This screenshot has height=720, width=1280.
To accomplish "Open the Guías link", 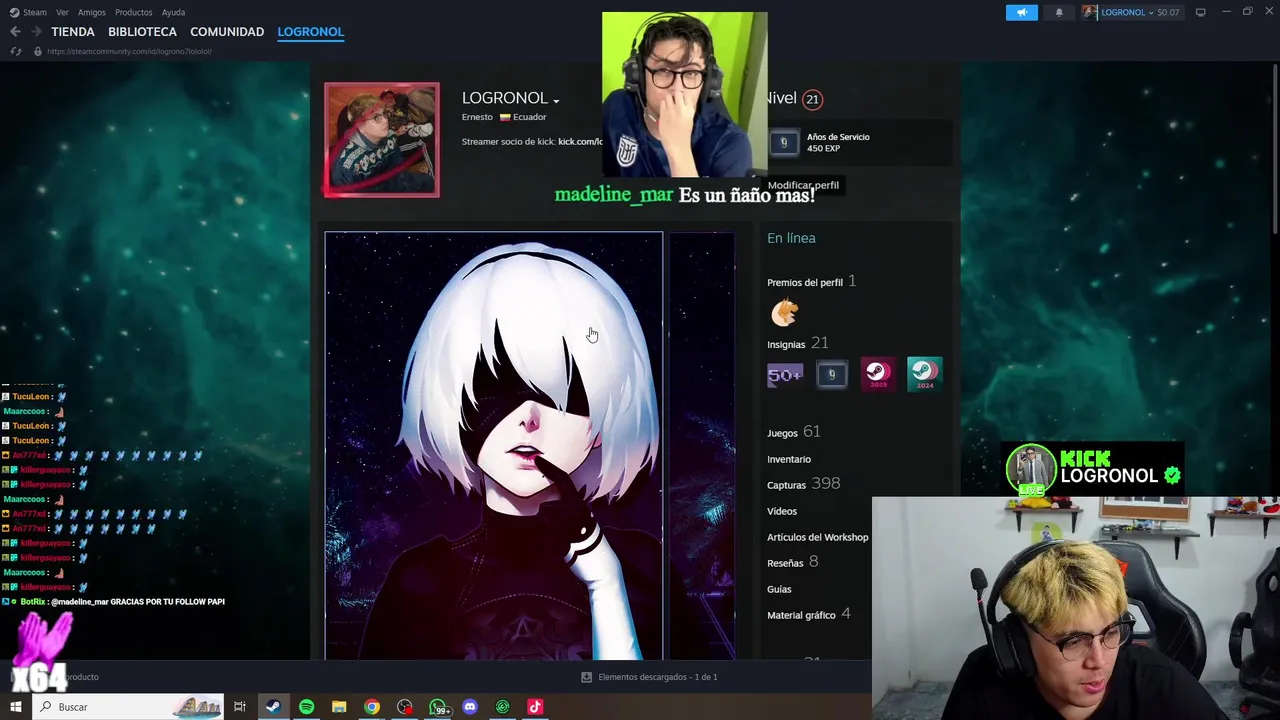I will tap(779, 589).
